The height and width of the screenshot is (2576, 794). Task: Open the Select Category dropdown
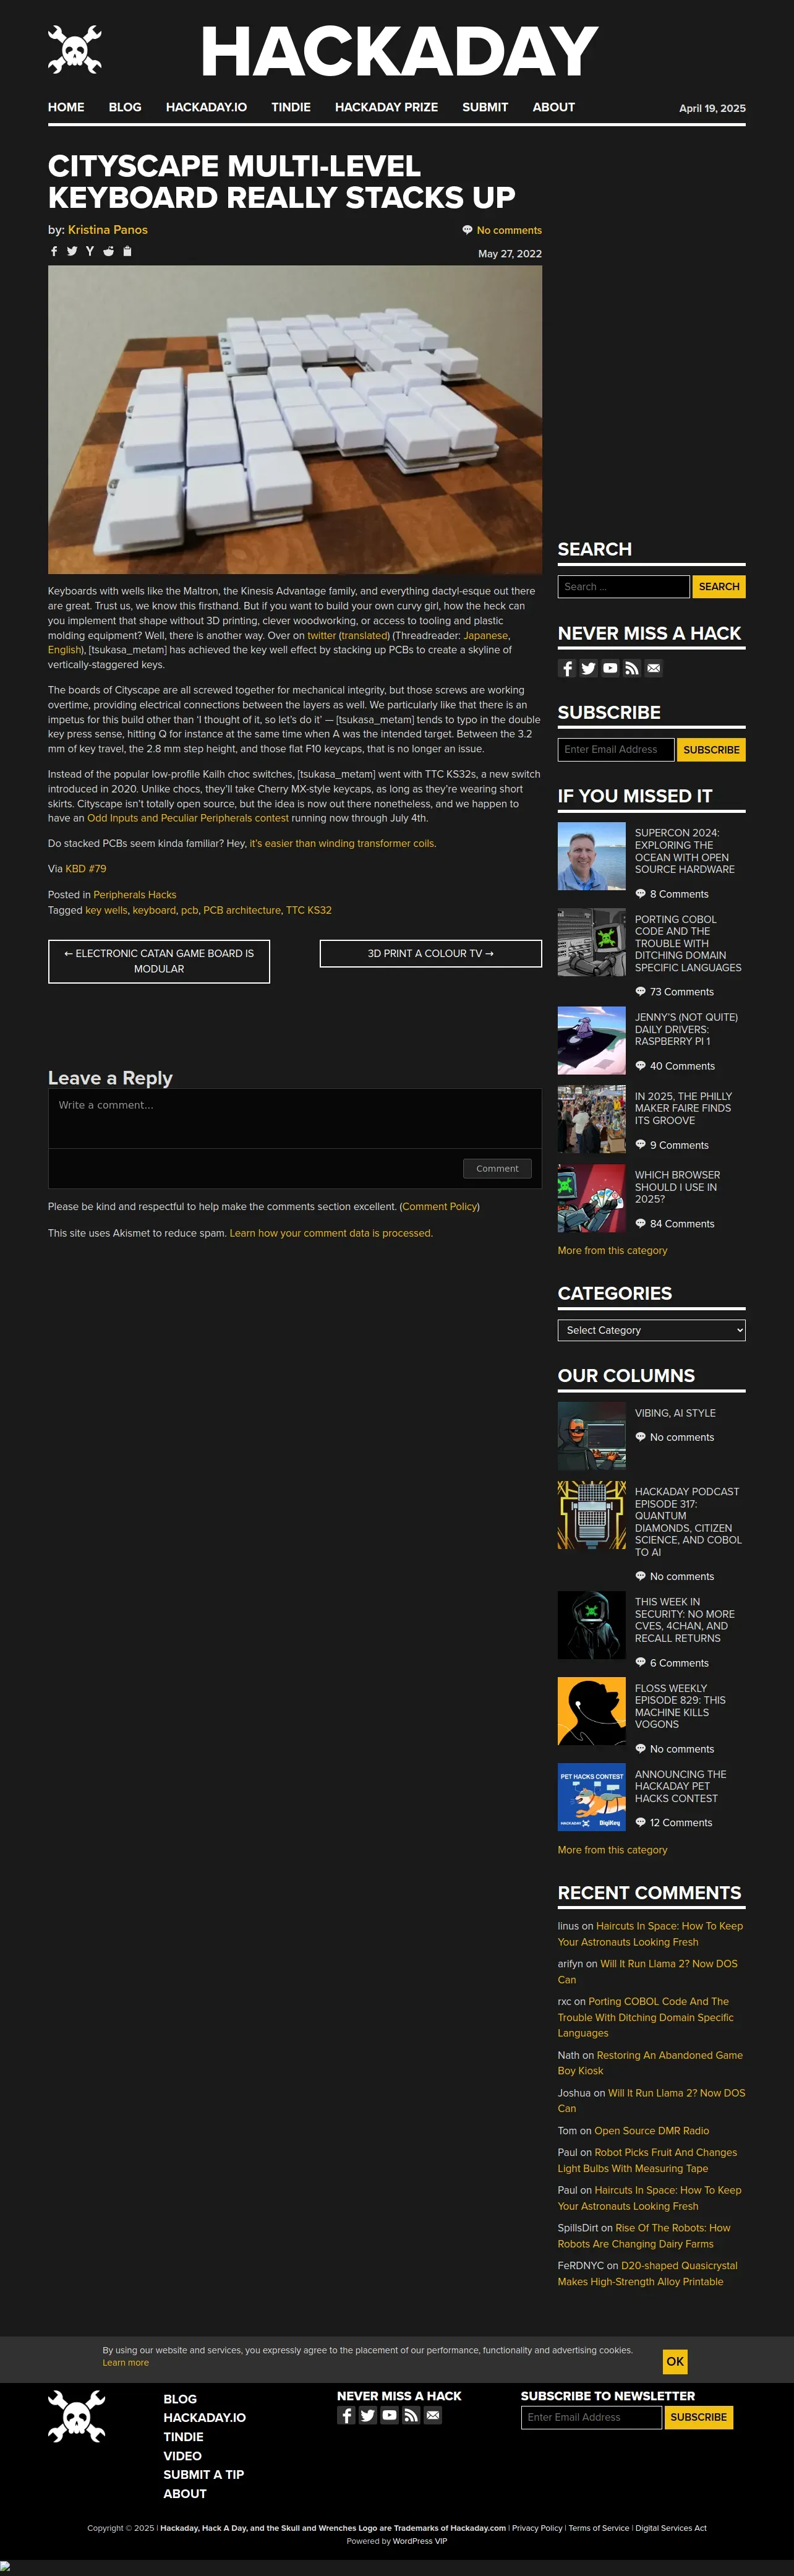pos(651,1330)
